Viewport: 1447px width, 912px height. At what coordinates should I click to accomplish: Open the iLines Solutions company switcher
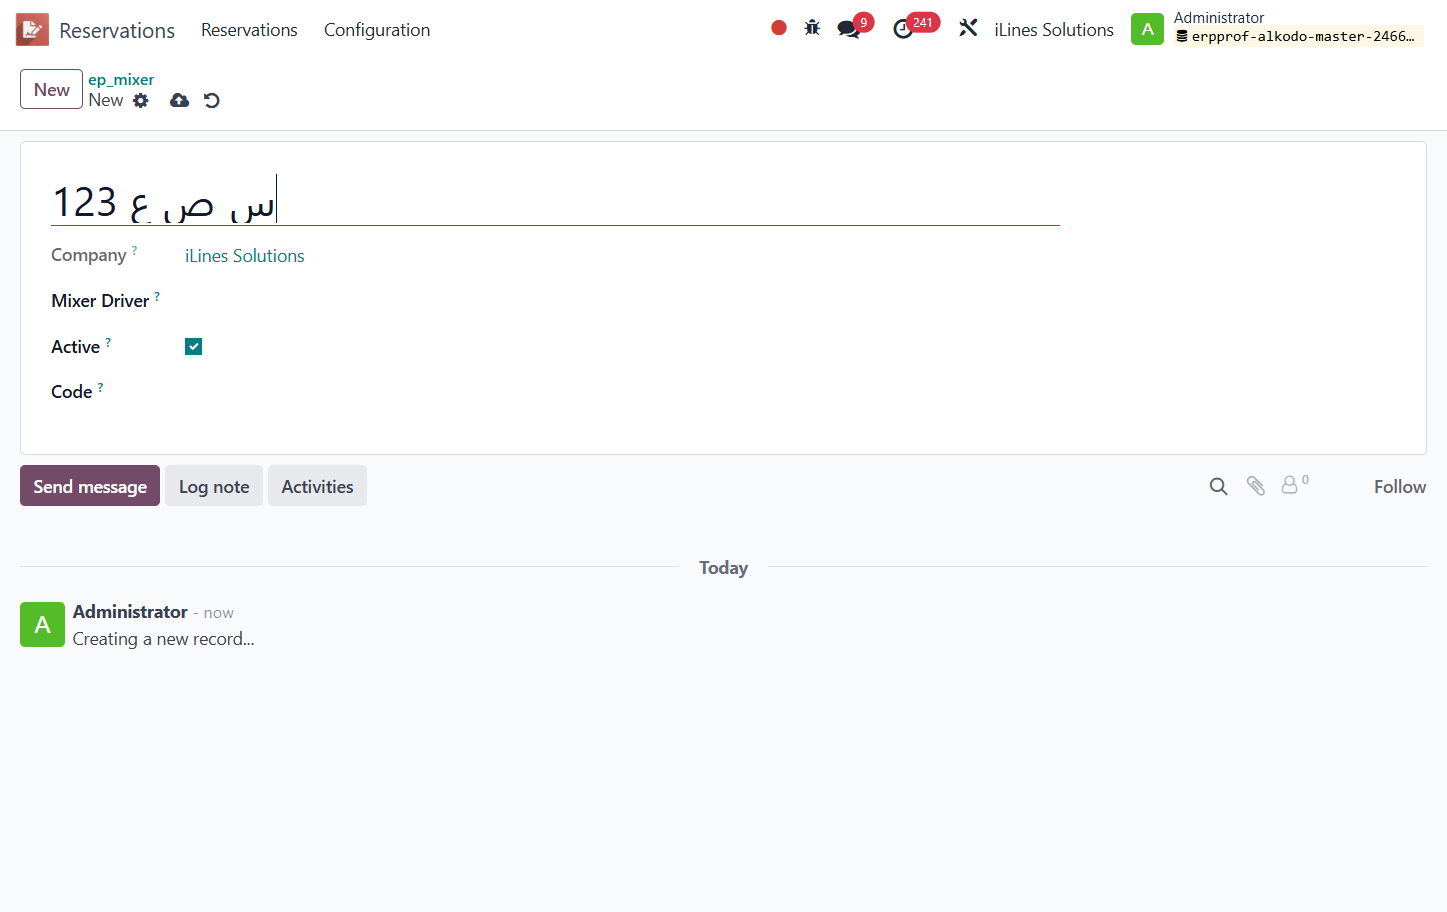(1053, 30)
